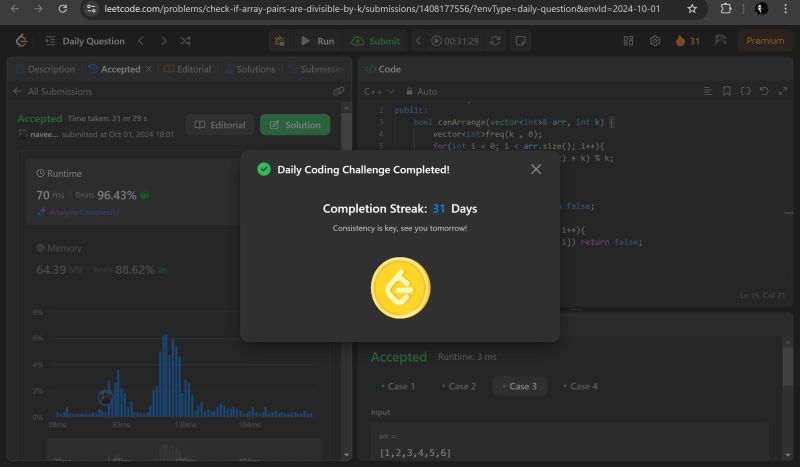Collapse the timer with the left chevron

tap(418, 41)
